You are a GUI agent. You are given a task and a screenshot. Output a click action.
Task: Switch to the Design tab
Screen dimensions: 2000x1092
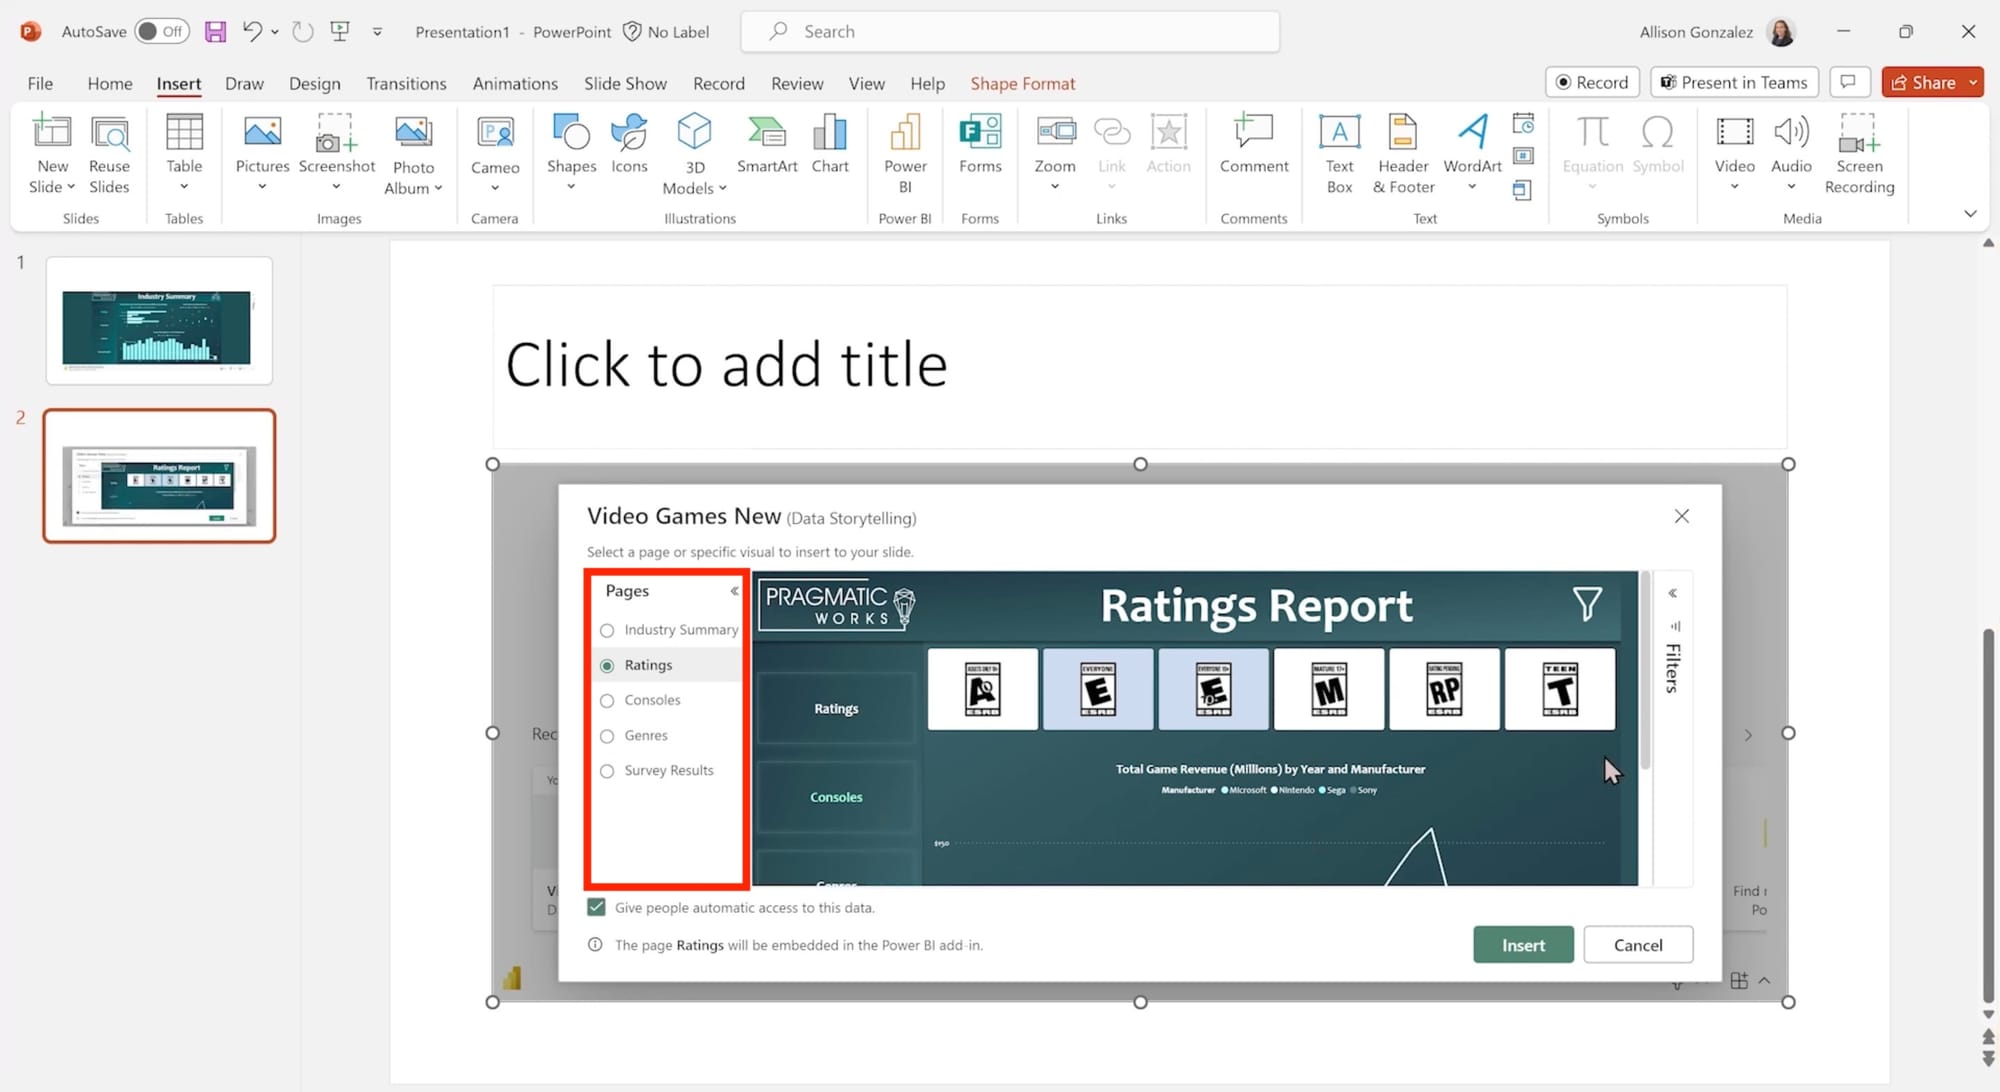(x=314, y=83)
